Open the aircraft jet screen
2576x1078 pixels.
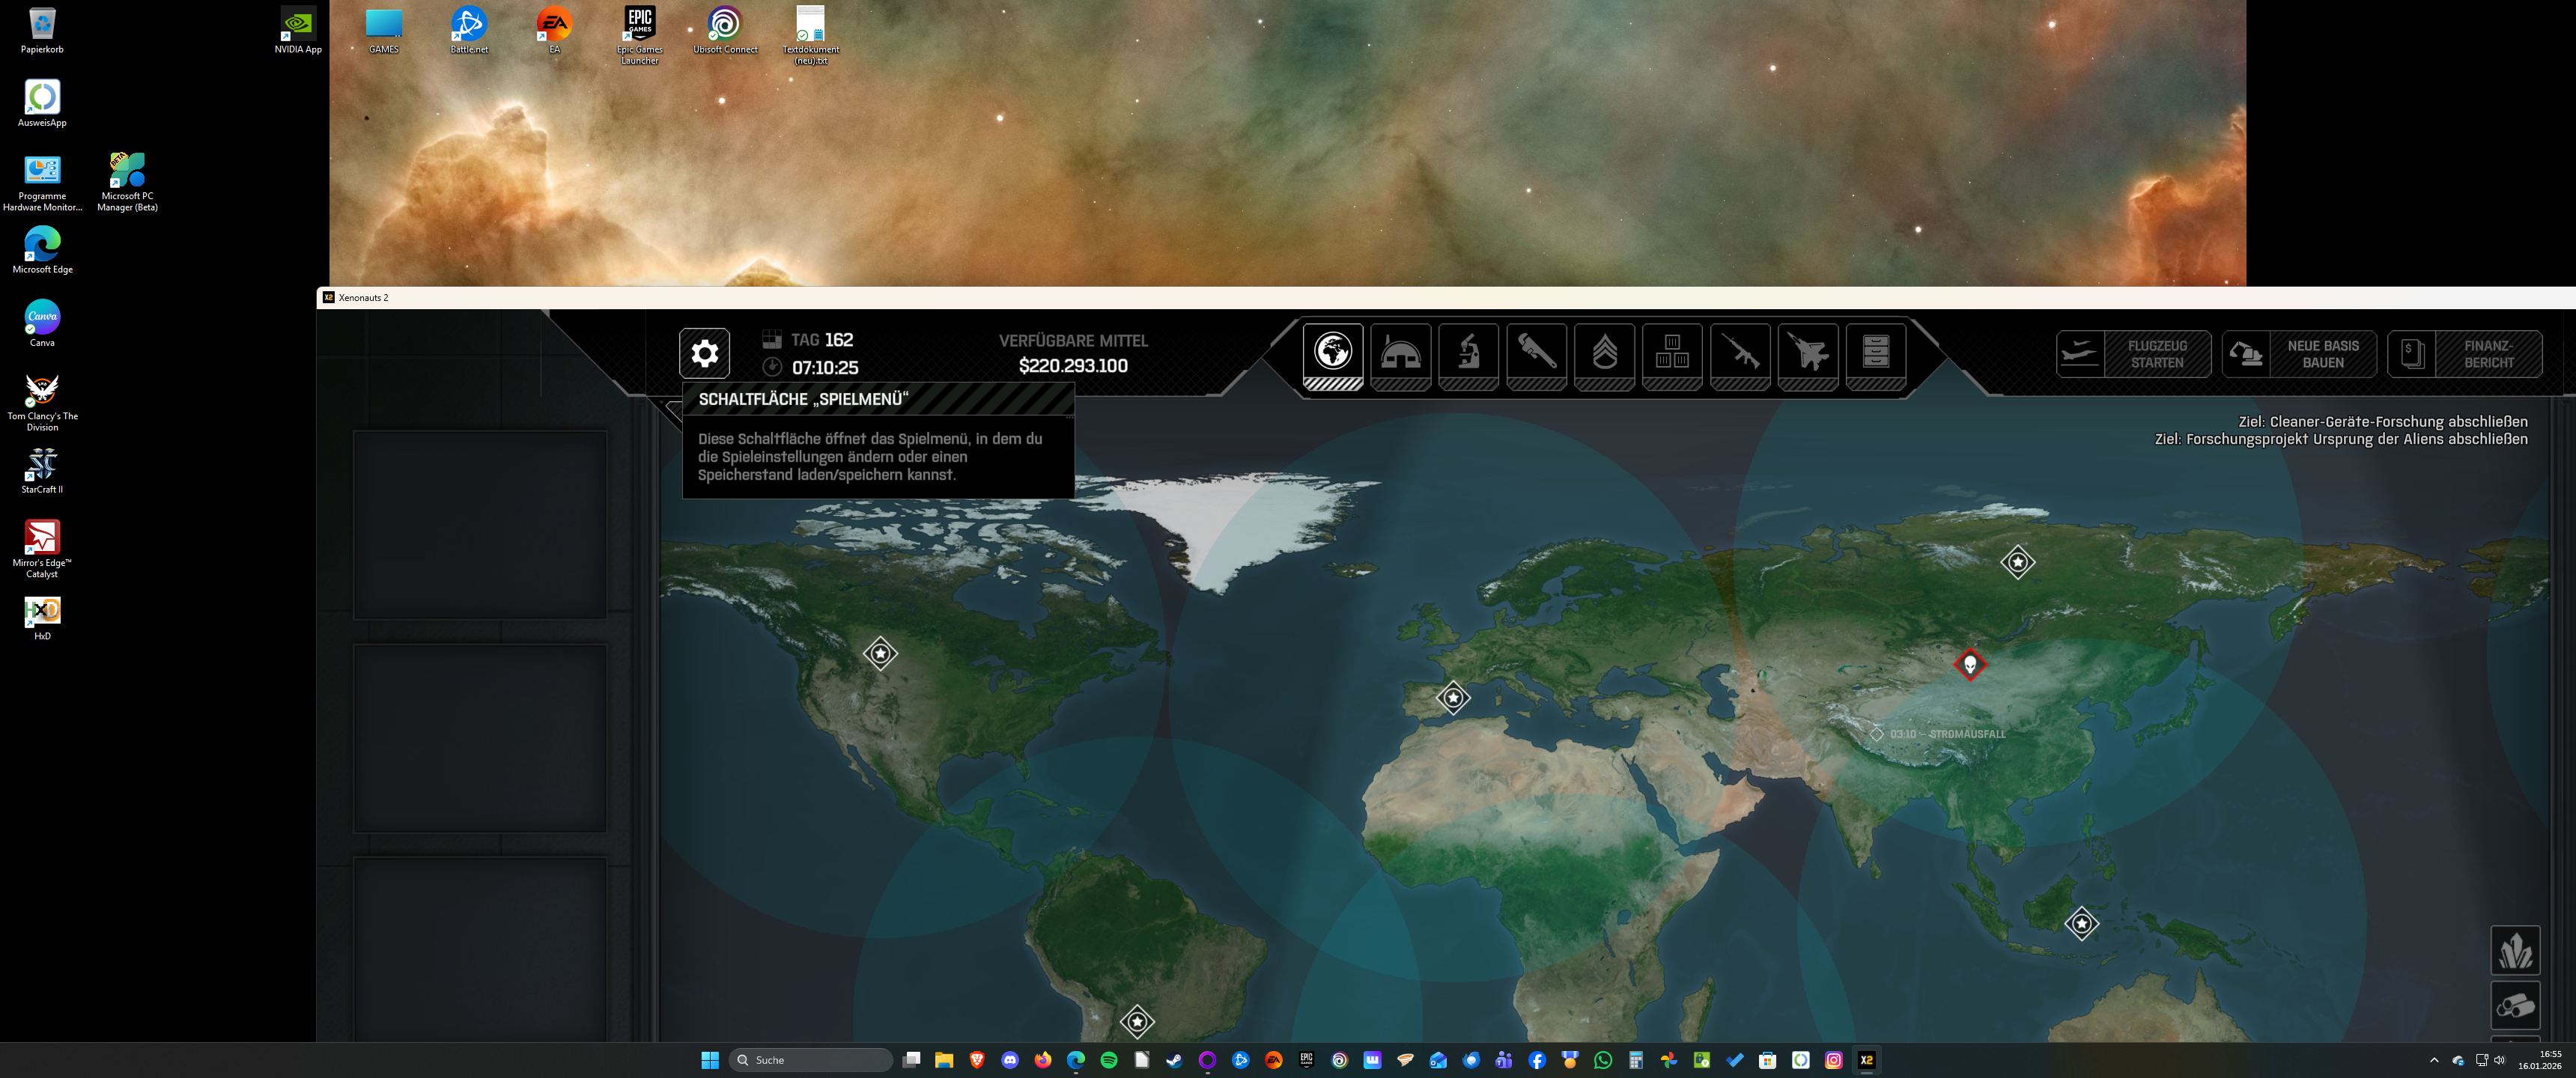tap(1808, 353)
